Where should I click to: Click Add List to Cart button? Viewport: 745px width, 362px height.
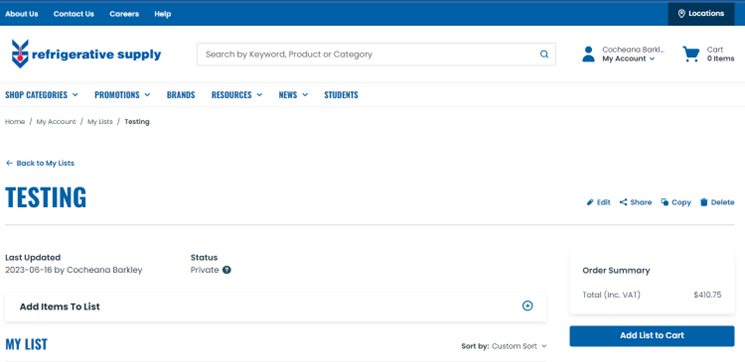click(652, 336)
